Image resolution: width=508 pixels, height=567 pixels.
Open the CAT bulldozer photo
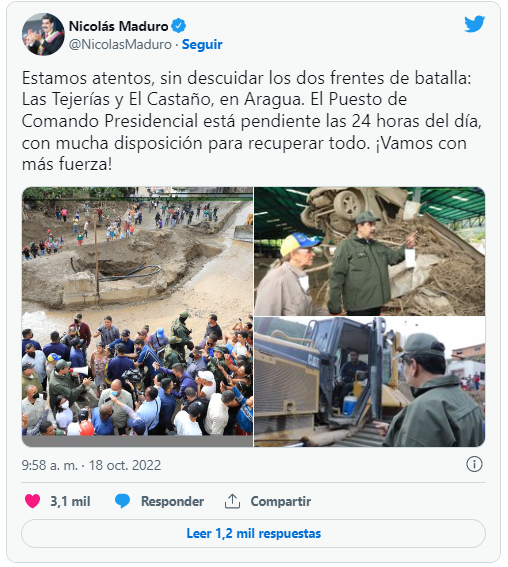click(370, 382)
